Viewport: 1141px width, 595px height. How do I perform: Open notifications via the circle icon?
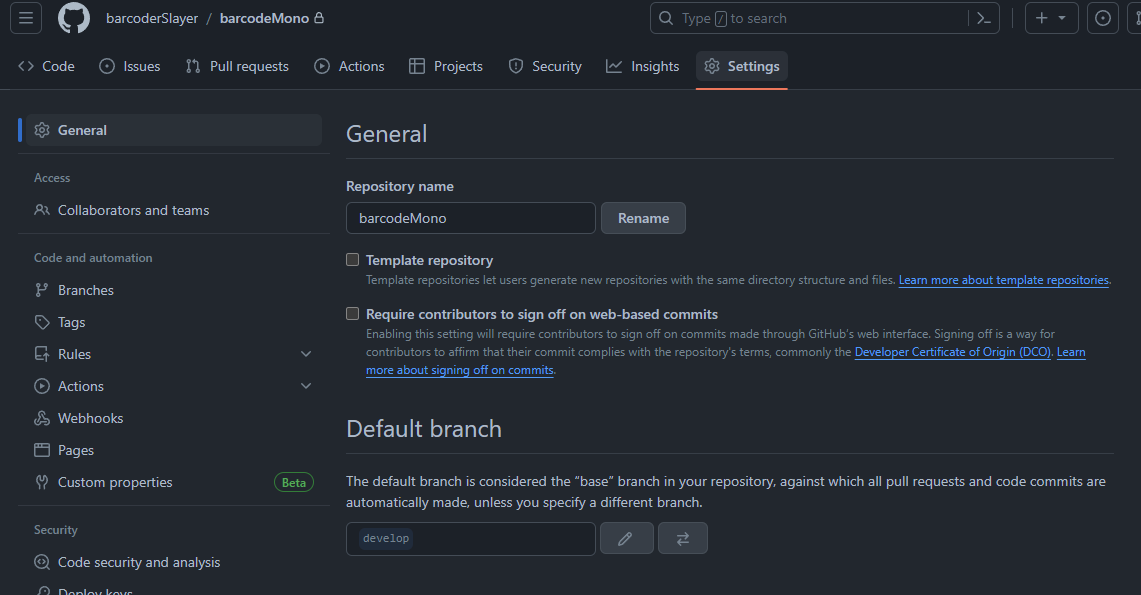[x=1102, y=18]
